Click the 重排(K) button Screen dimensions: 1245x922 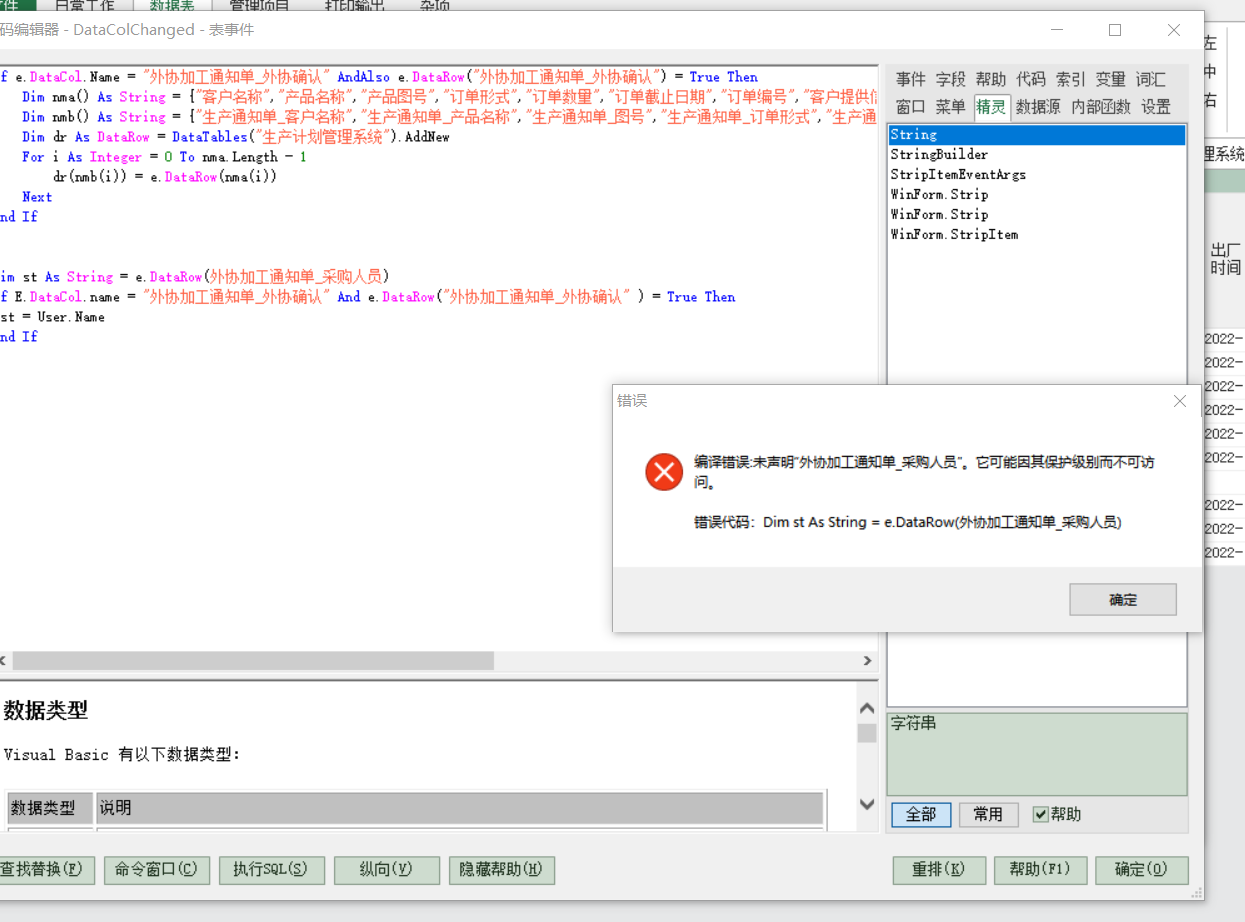[939, 869]
